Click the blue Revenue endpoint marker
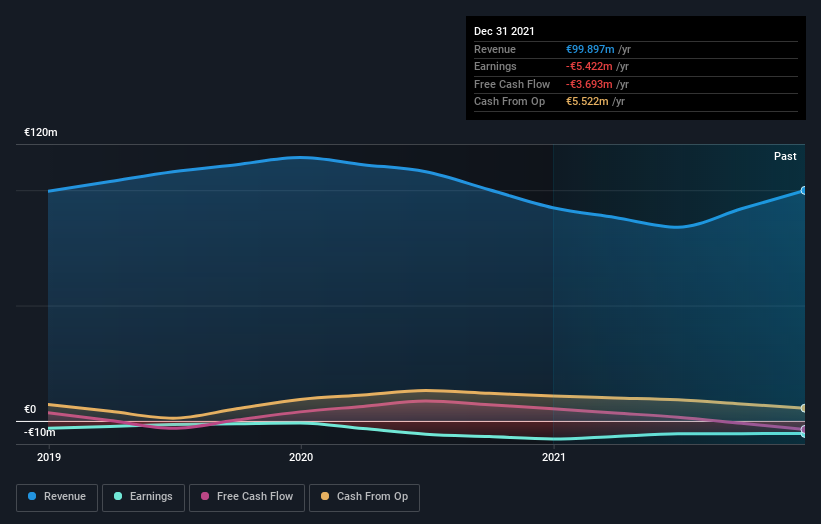Screen dimensions: 821x524 tap(804, 191)
